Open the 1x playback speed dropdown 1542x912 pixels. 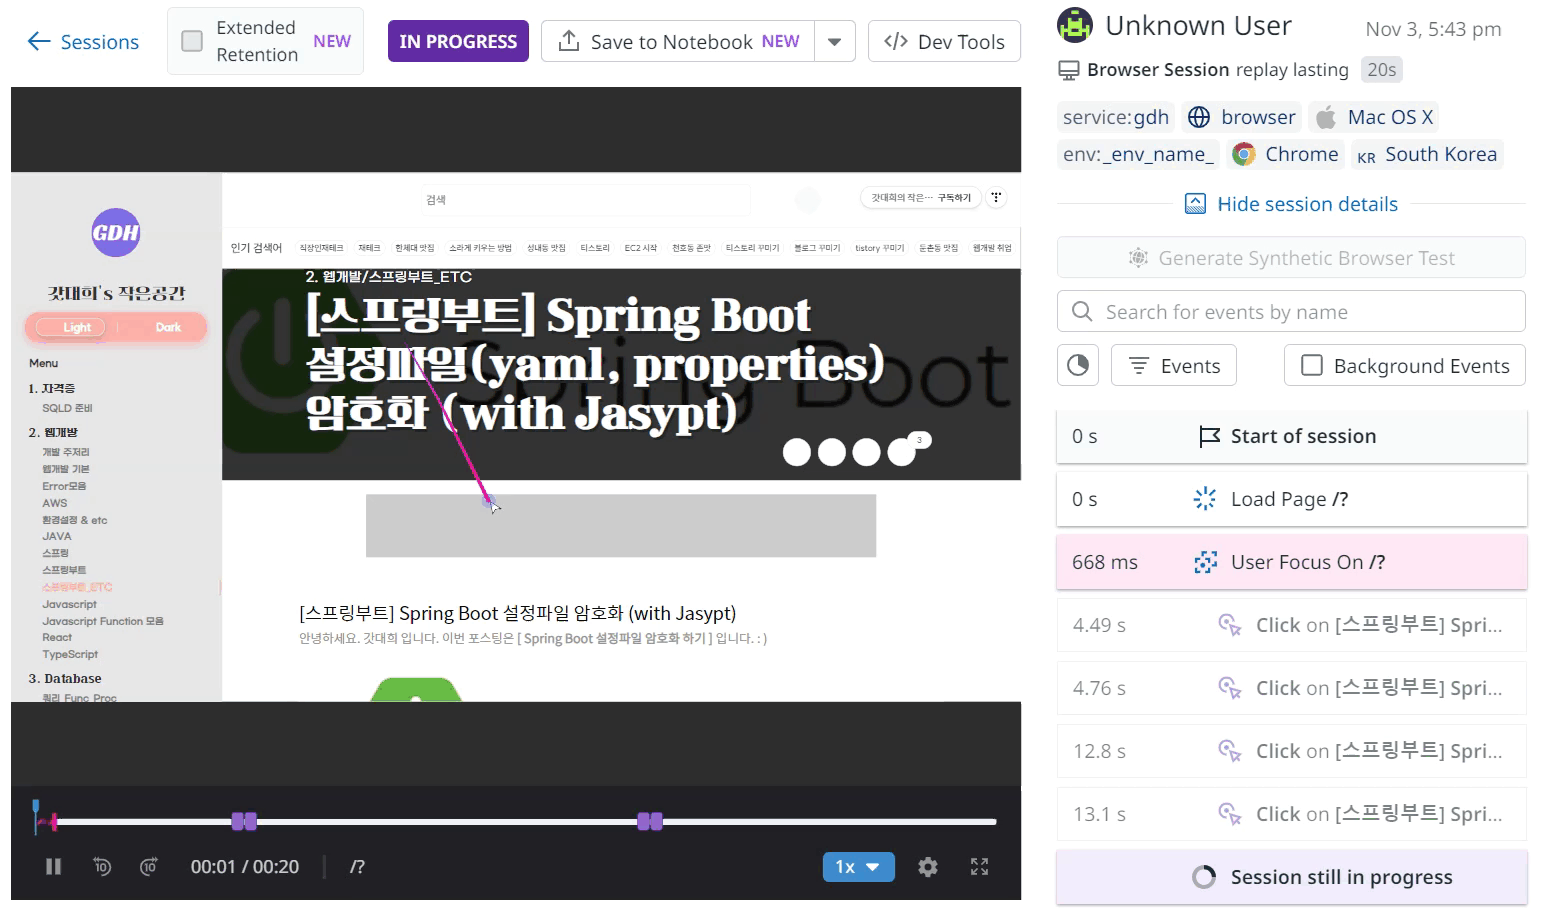[858, 867]
